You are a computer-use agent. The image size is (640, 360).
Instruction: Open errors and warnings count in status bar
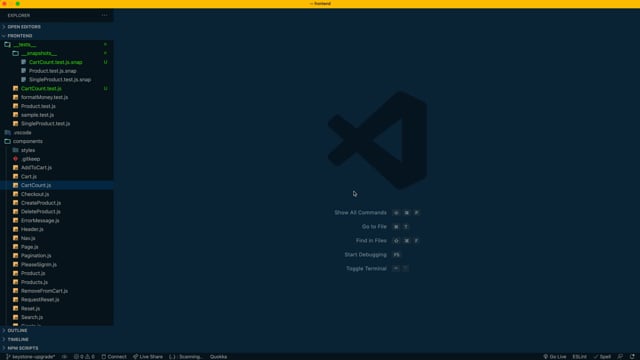click(x=84, y=357)
